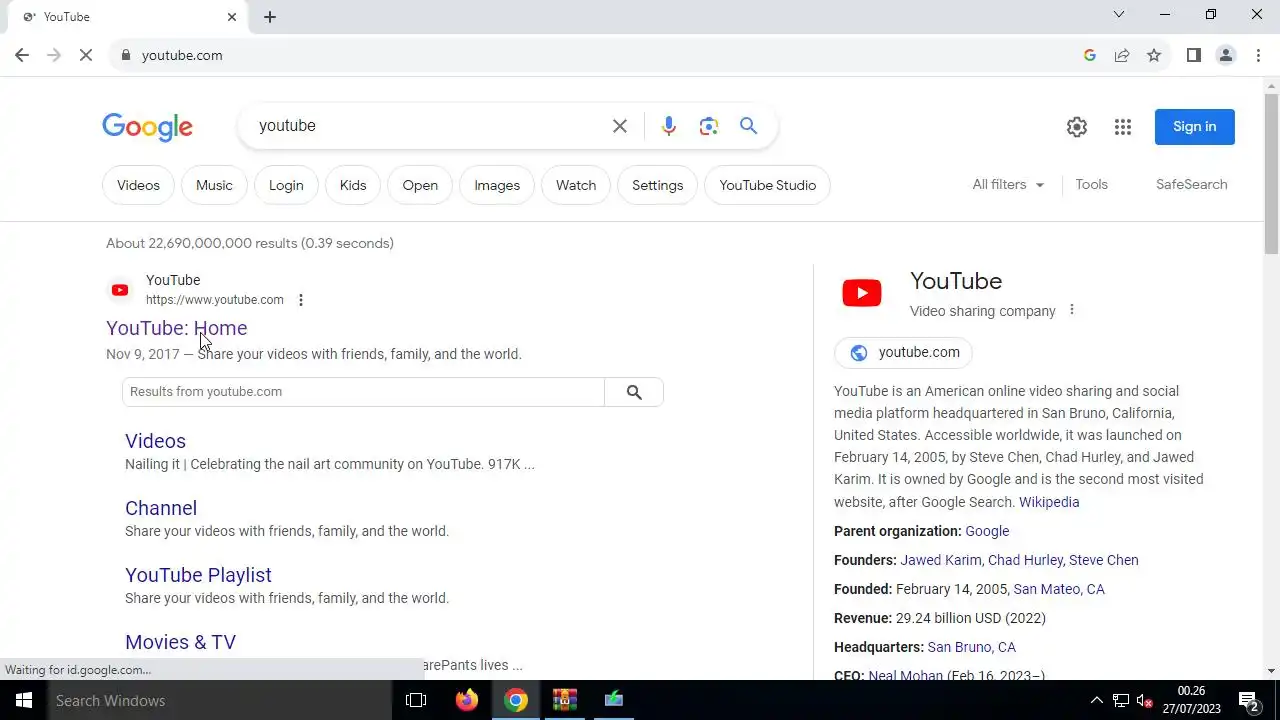Image resolution: width=1280 pixels, height=720 pixels.
Task: Open the Movies & TV sitelink
Action: [180, 642]
